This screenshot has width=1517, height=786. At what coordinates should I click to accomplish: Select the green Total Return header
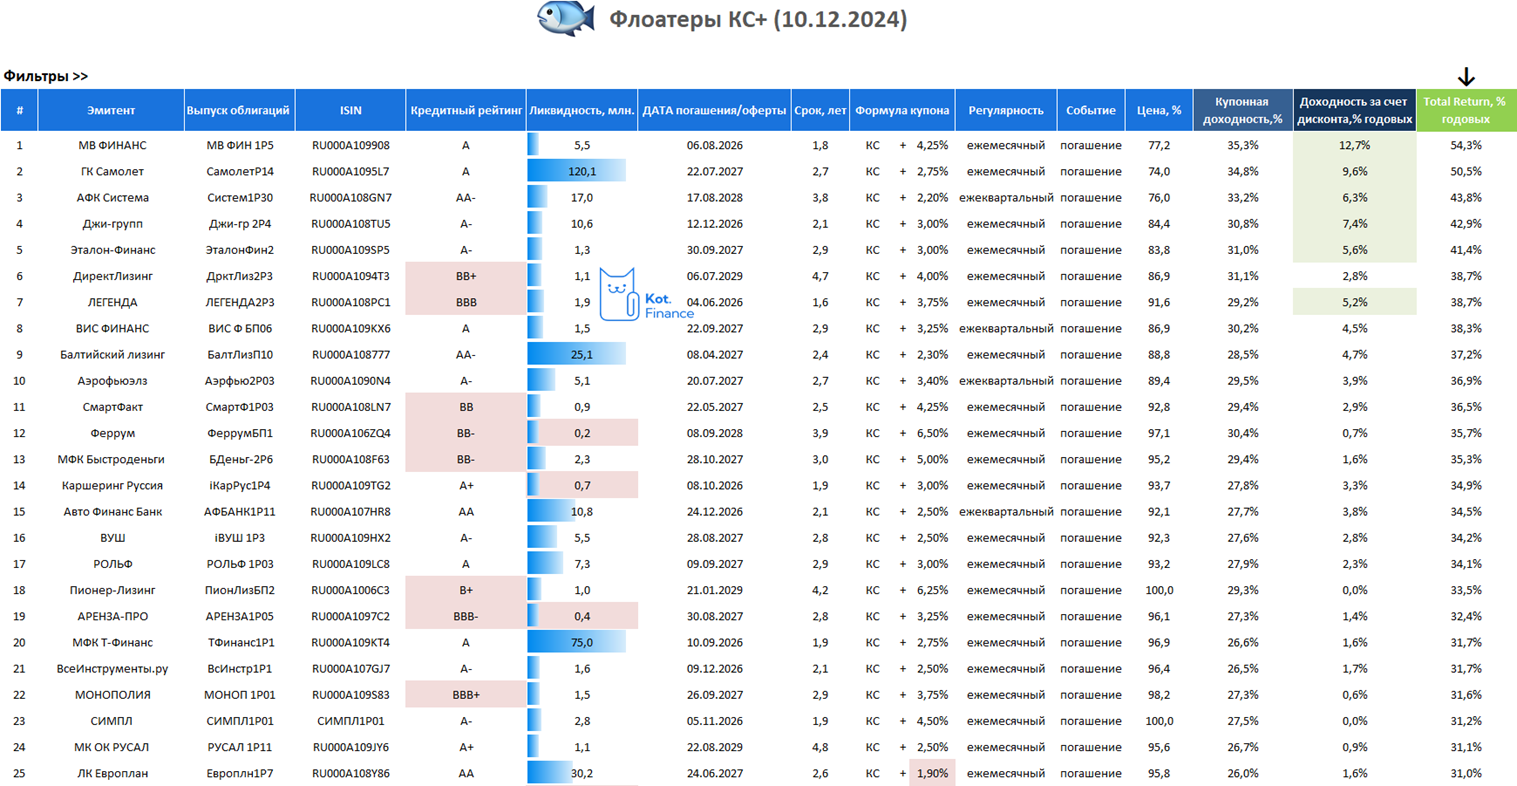click(x=1466, y=110)
